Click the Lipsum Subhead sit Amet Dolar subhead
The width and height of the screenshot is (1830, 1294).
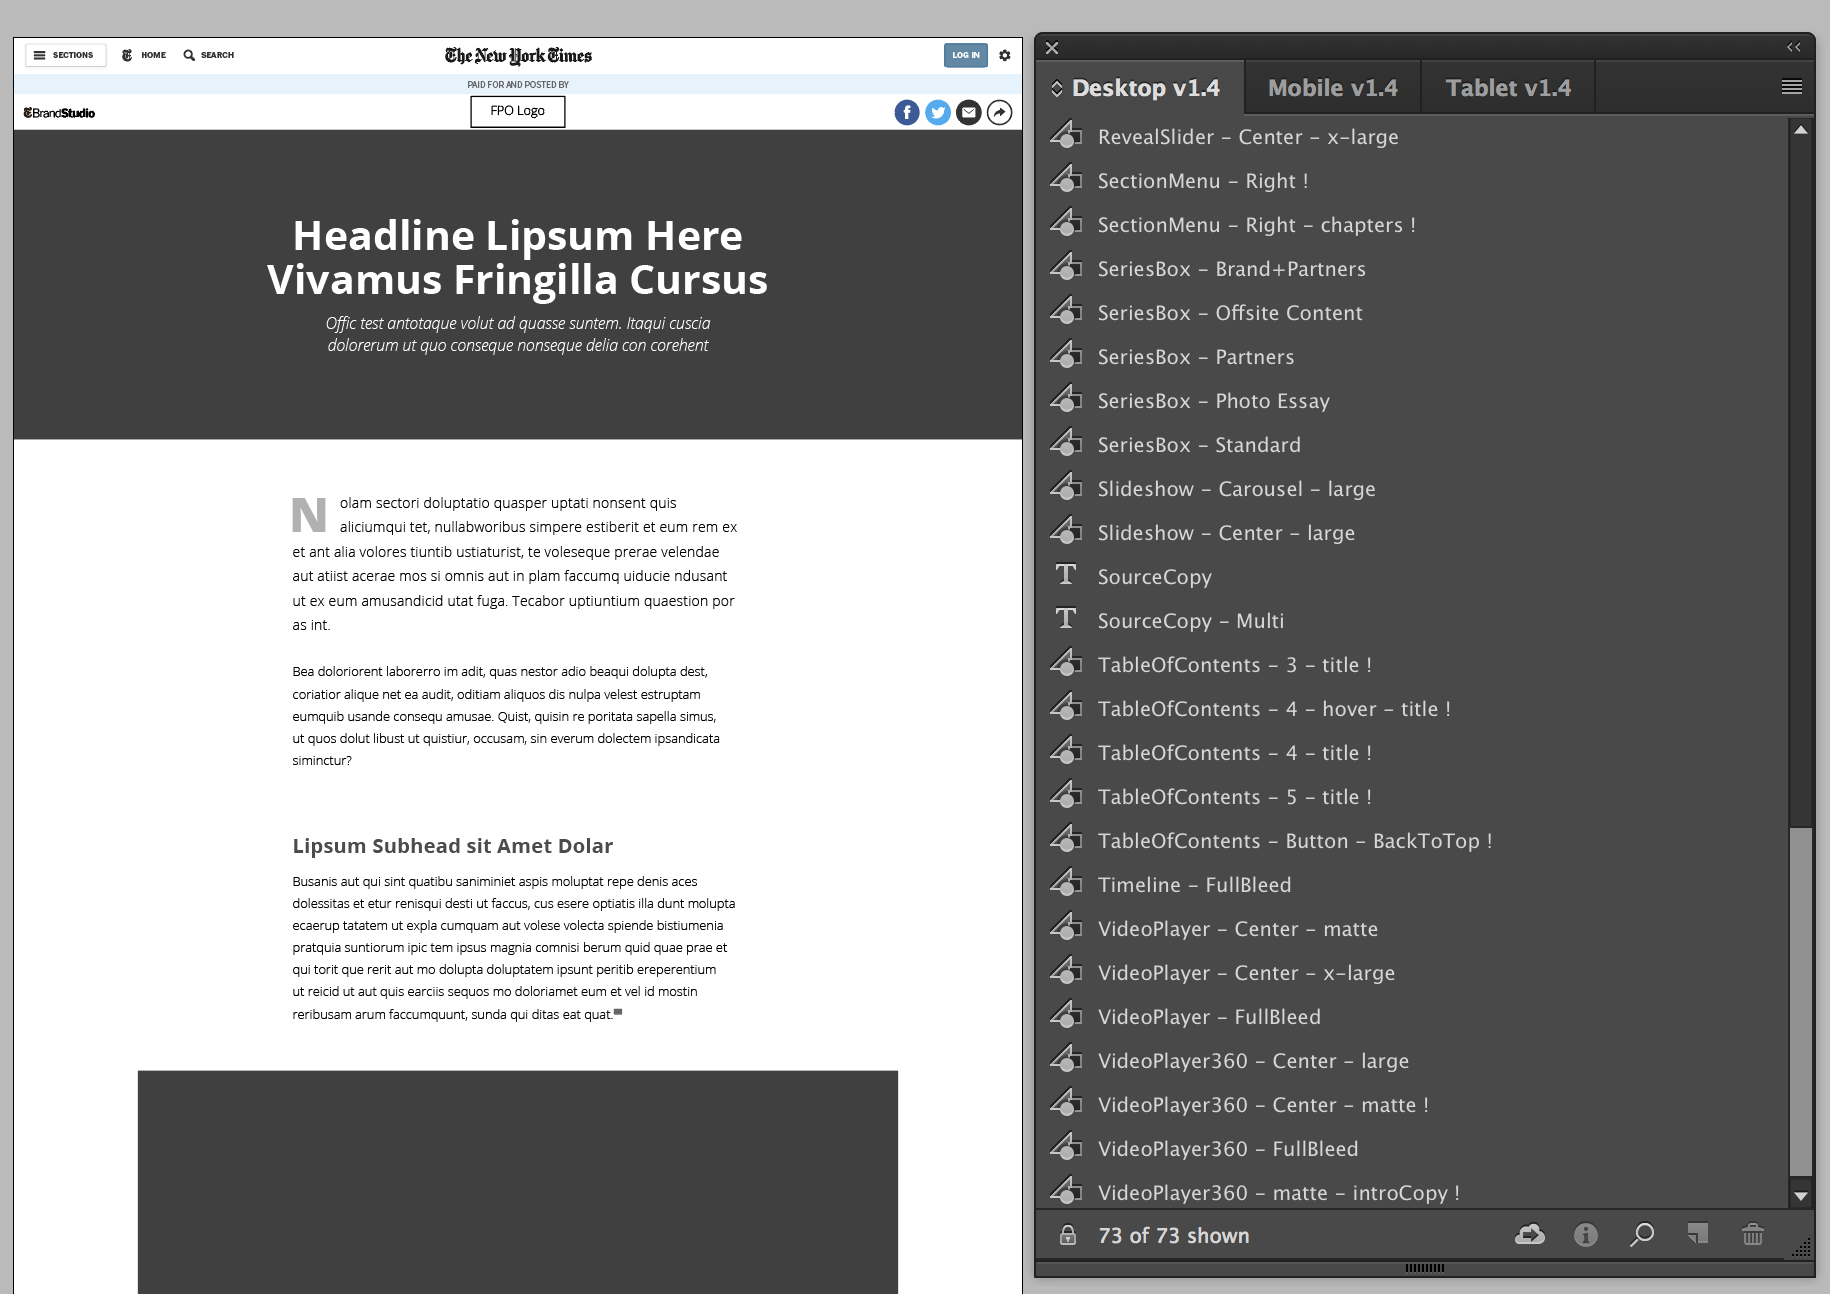[452, 846]
